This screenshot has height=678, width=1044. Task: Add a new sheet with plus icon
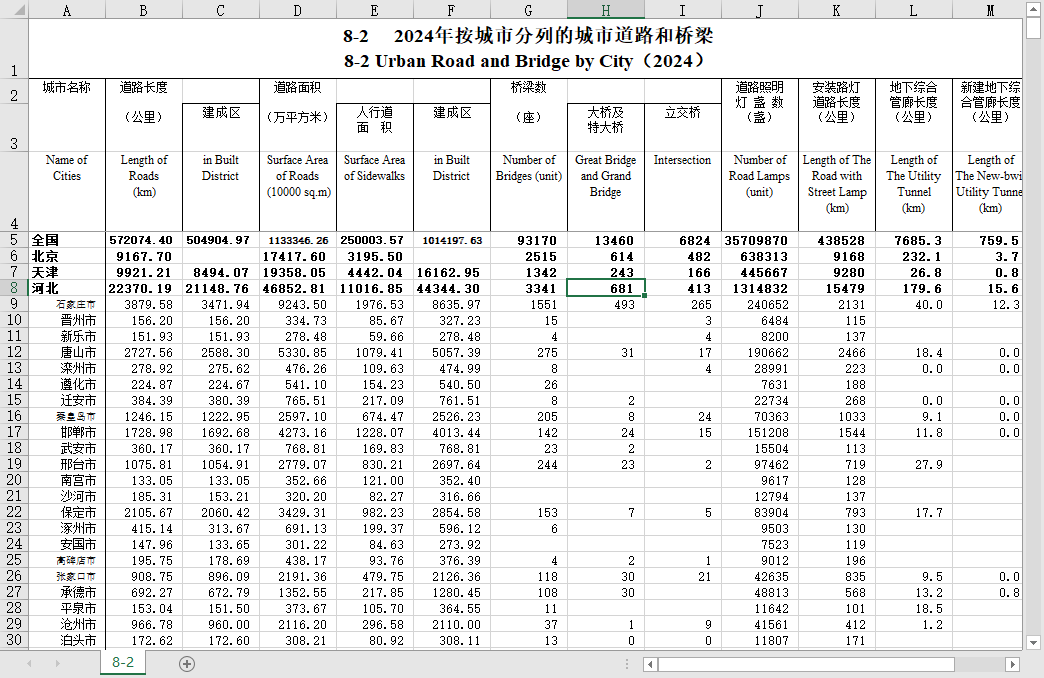187,663
